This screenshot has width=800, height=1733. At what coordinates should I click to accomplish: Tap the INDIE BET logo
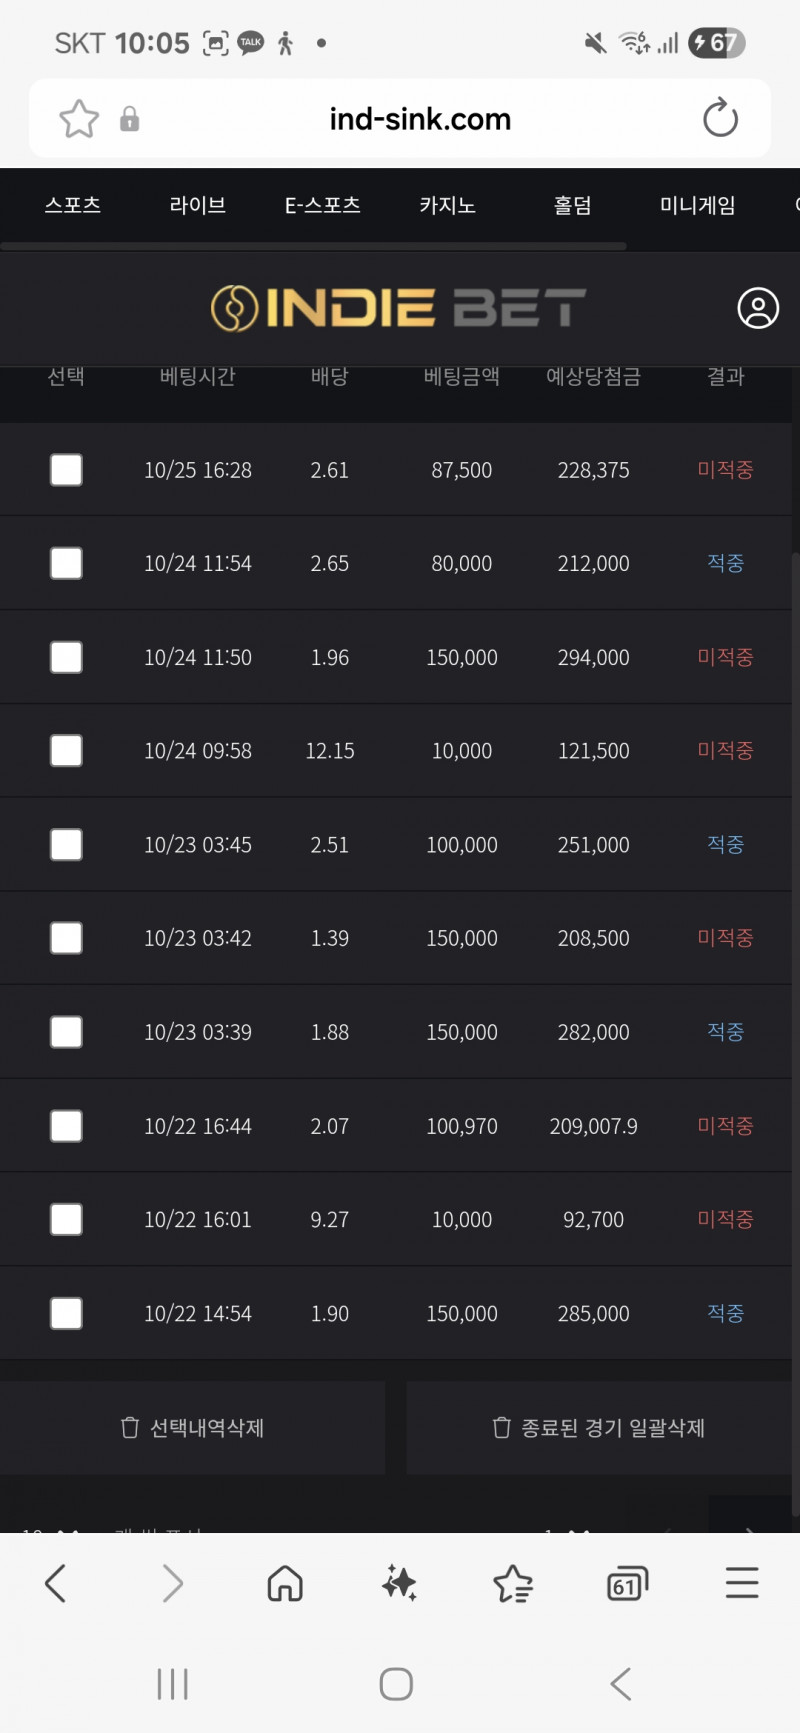click(398, 308)
